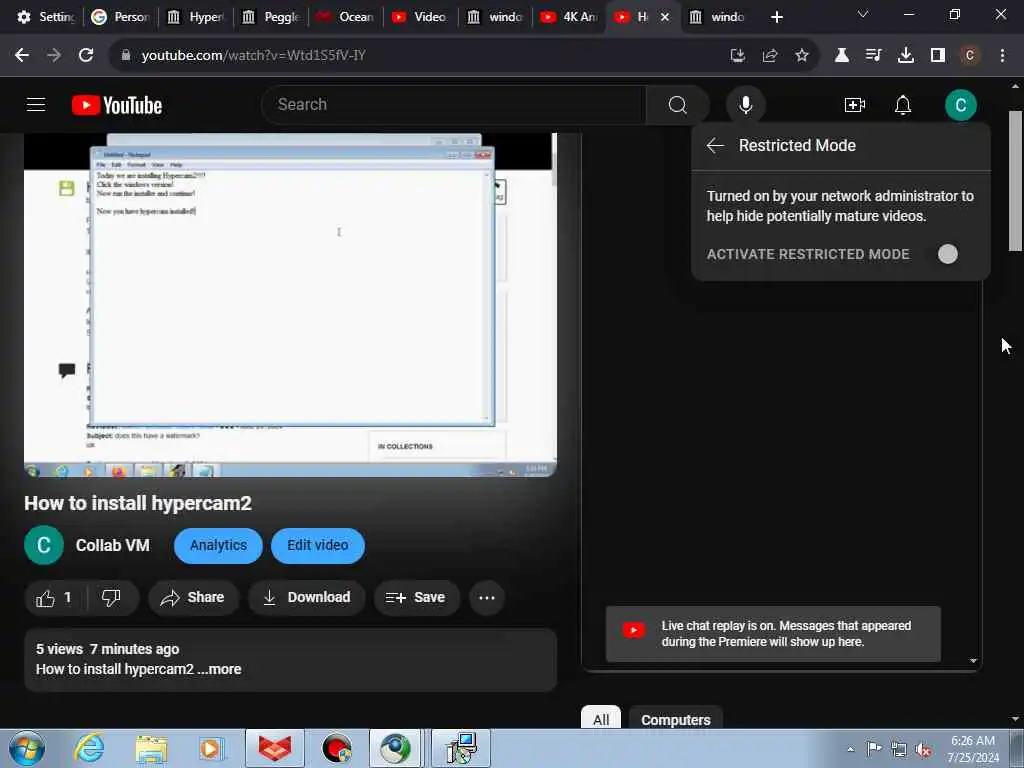Toggle the browser side panel
Viewport: 1024px width, 768px height.
coord(938,56)
